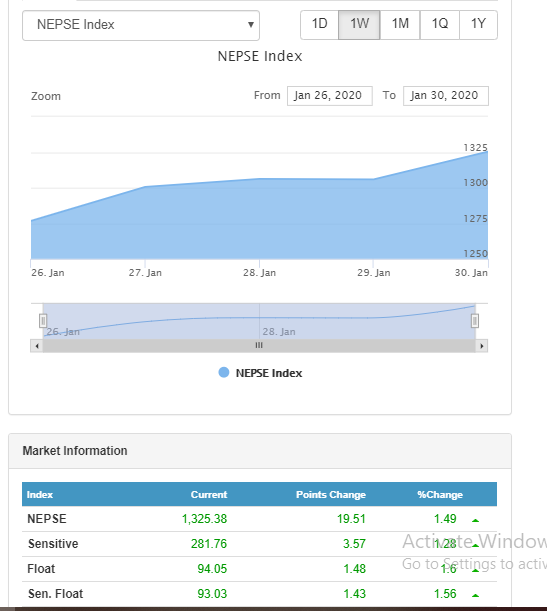Switch chart to 1Y range
Viewport: 547px width, 611px height.
(x=478, y=25)
